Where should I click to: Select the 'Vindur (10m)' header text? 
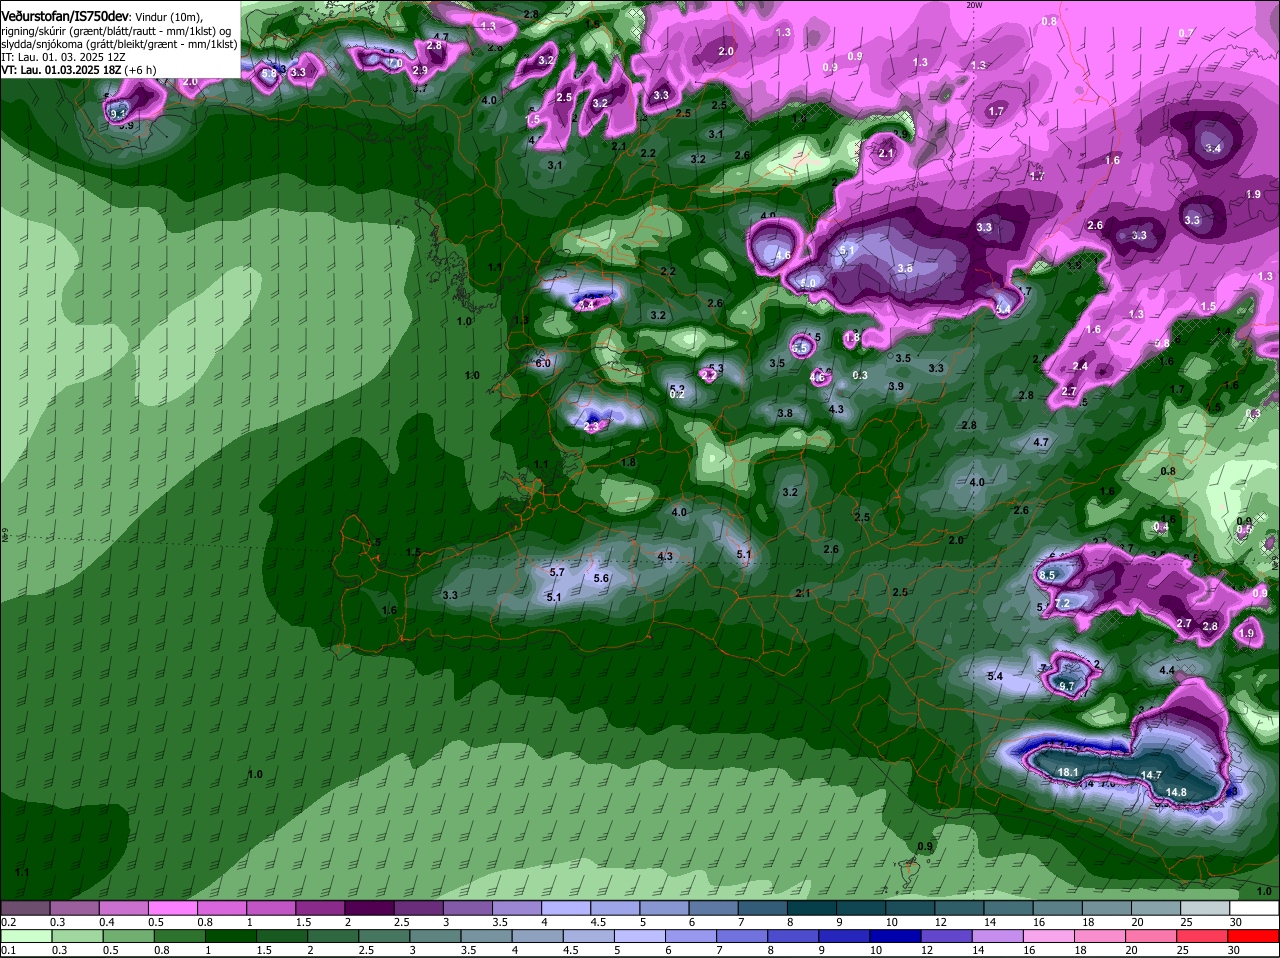click(x=167, y=17)
